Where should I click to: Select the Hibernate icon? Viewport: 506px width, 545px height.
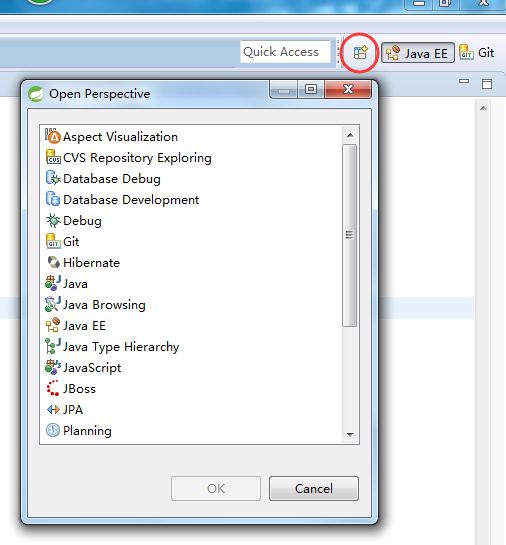coord(53,262)
